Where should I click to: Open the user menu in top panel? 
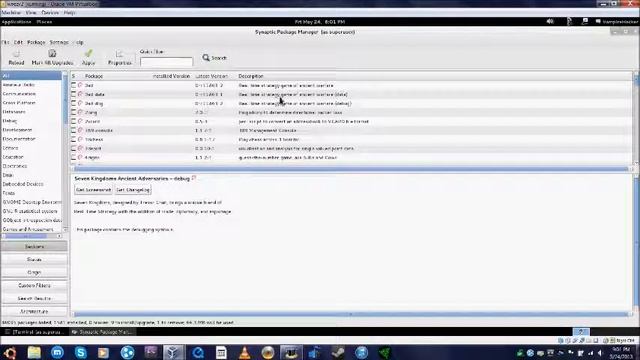pyautogui.click(x=617, y=22)
